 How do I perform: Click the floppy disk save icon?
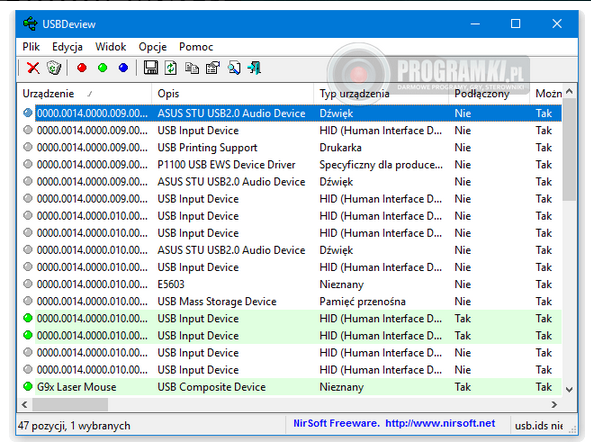(151, 68)
